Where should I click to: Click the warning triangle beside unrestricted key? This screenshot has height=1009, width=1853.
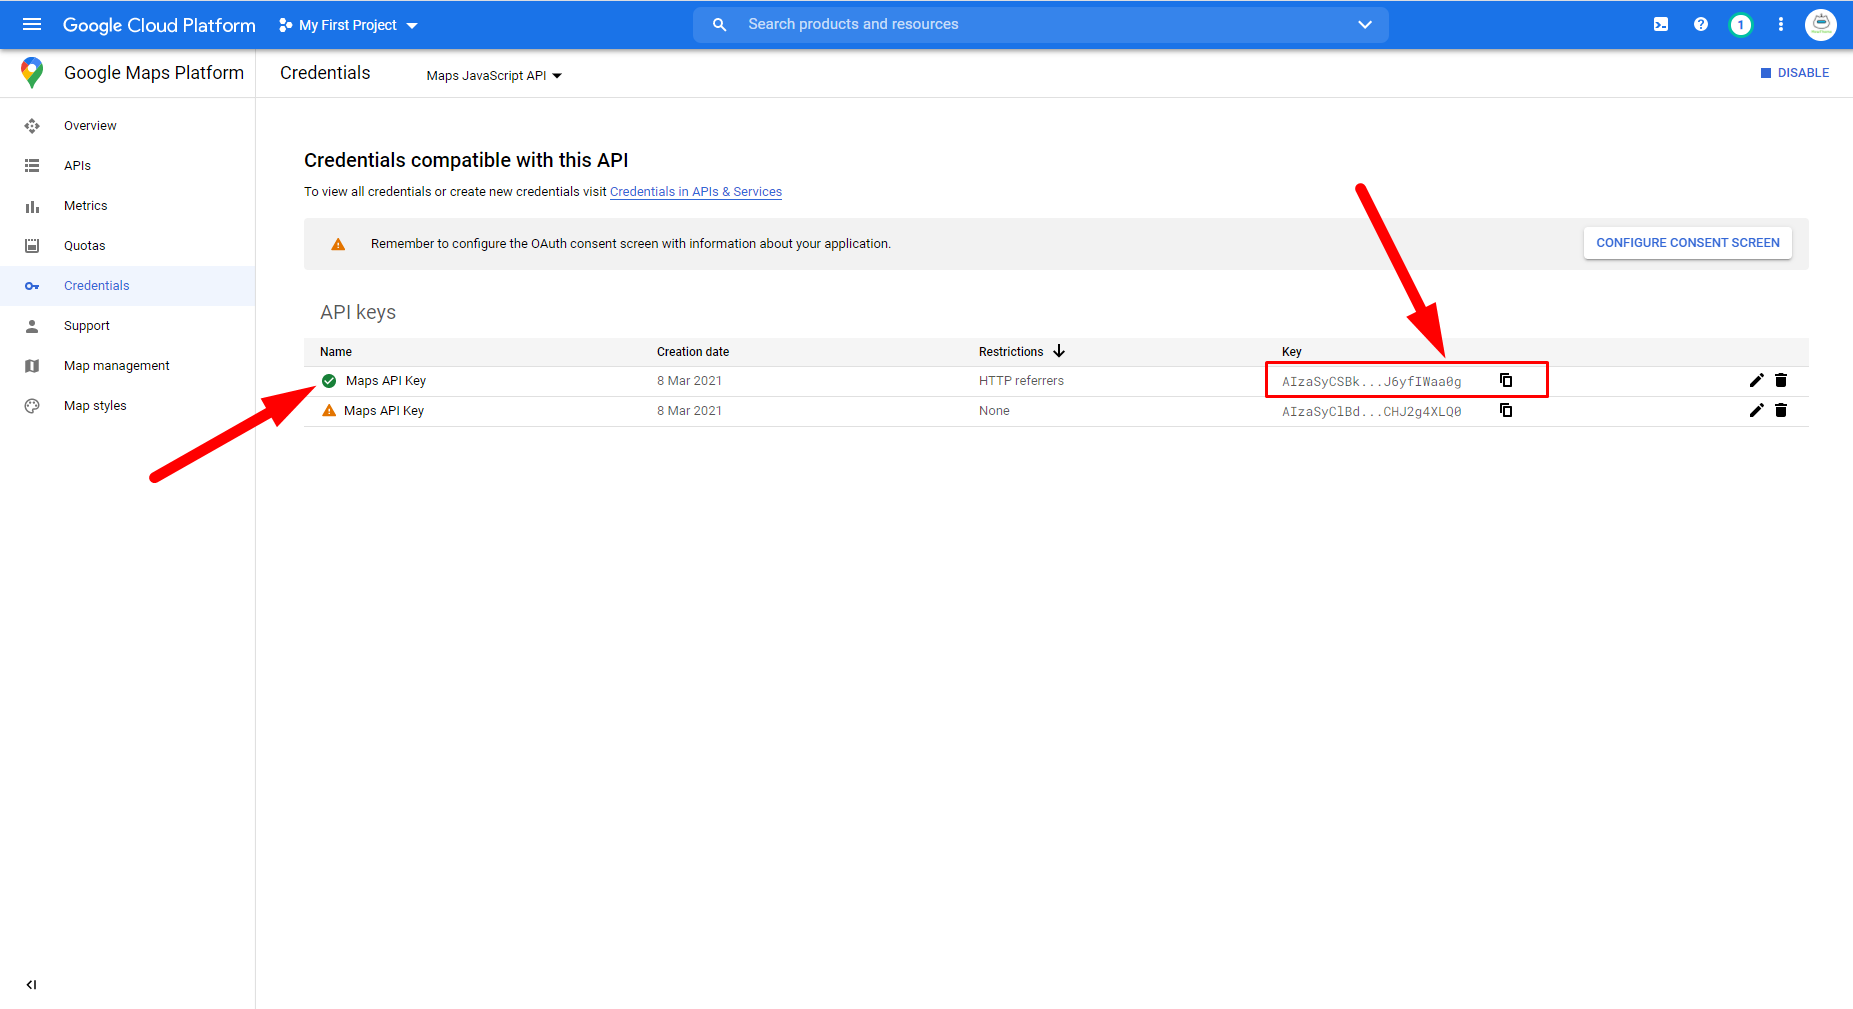click(x=329, y=411)
